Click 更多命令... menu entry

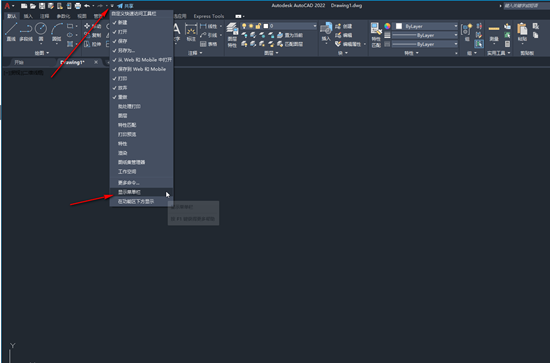pos(141,183)
